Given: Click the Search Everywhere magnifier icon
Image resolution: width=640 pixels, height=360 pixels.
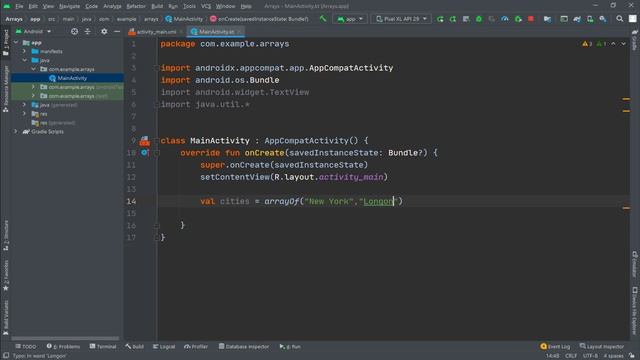Looking at the screenshot, I should (620, 19).
